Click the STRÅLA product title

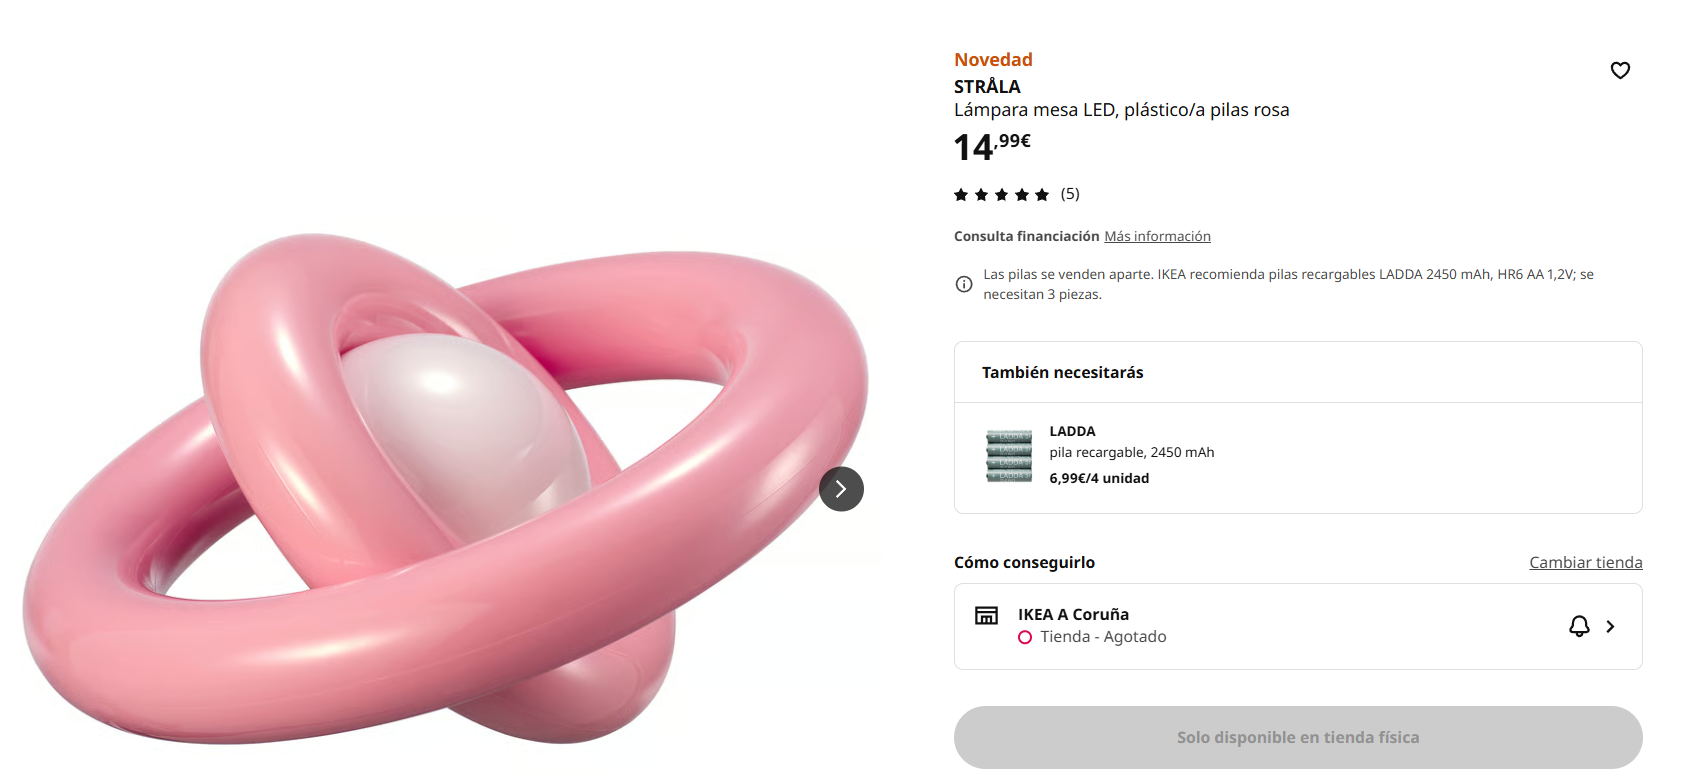tap(987, 86)
